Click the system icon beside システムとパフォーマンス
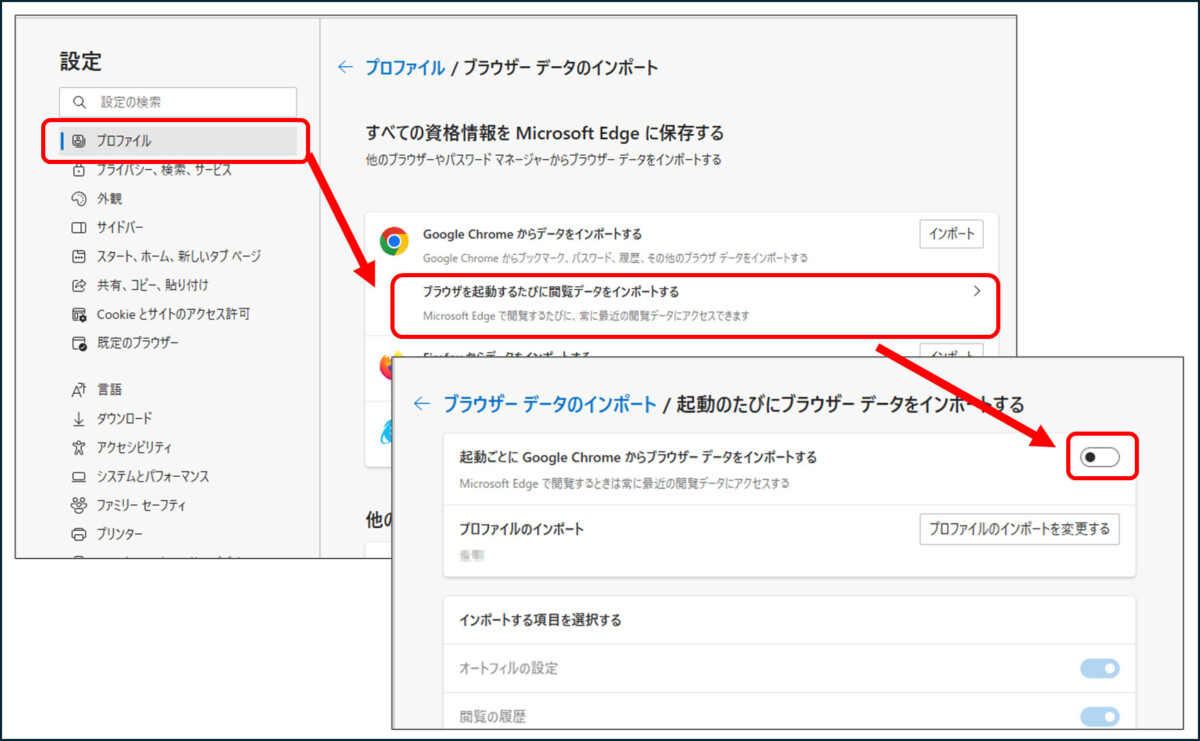This screenshot has height=741, width=1200. (x=79, y=476)
